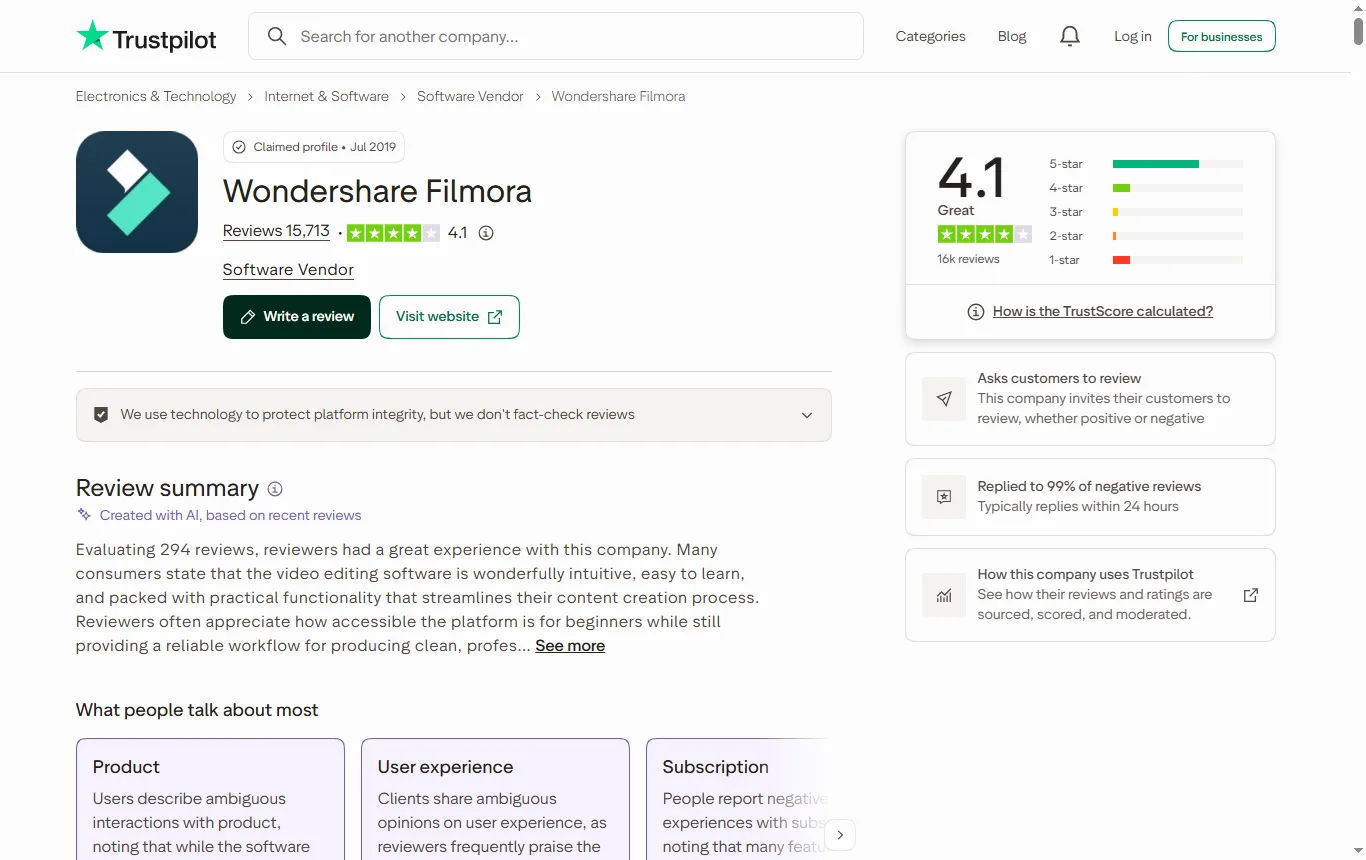Screen dimensions: 1366x860
Task: Open the Product topic card
Action: click(210, 799)
